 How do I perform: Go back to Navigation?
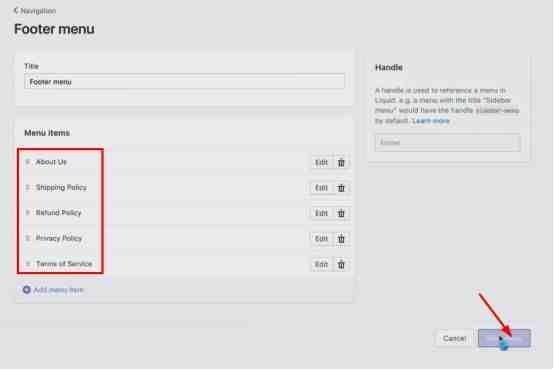35,11
